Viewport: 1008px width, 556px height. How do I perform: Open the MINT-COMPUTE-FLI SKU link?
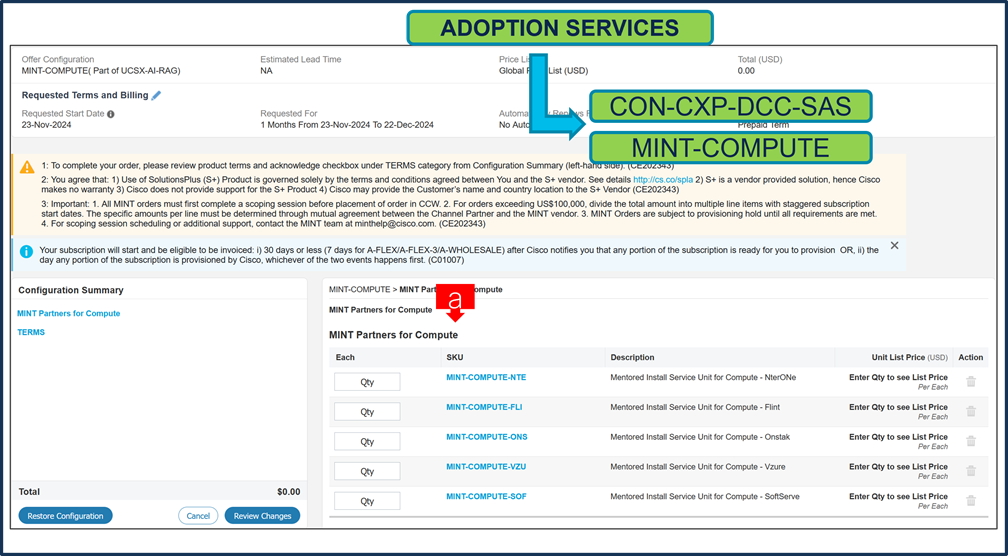click(x=484, y=407)
